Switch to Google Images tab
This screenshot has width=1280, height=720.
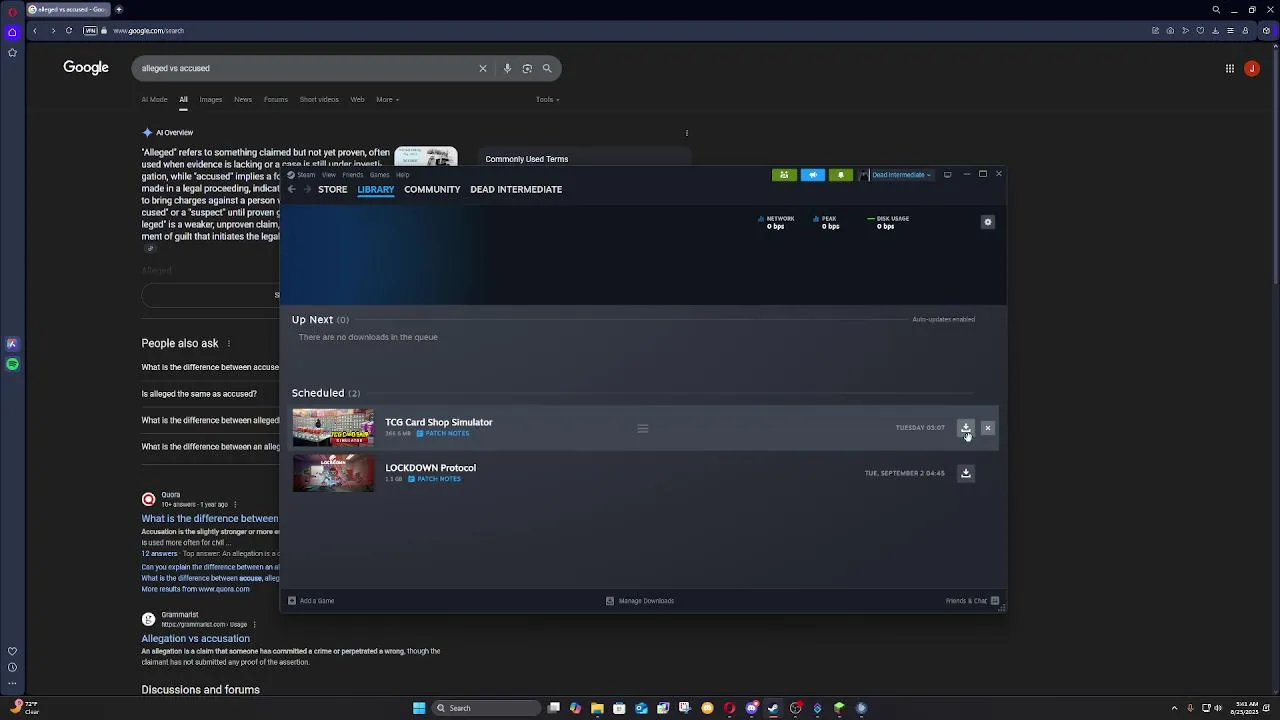click(x=210, y=99)
